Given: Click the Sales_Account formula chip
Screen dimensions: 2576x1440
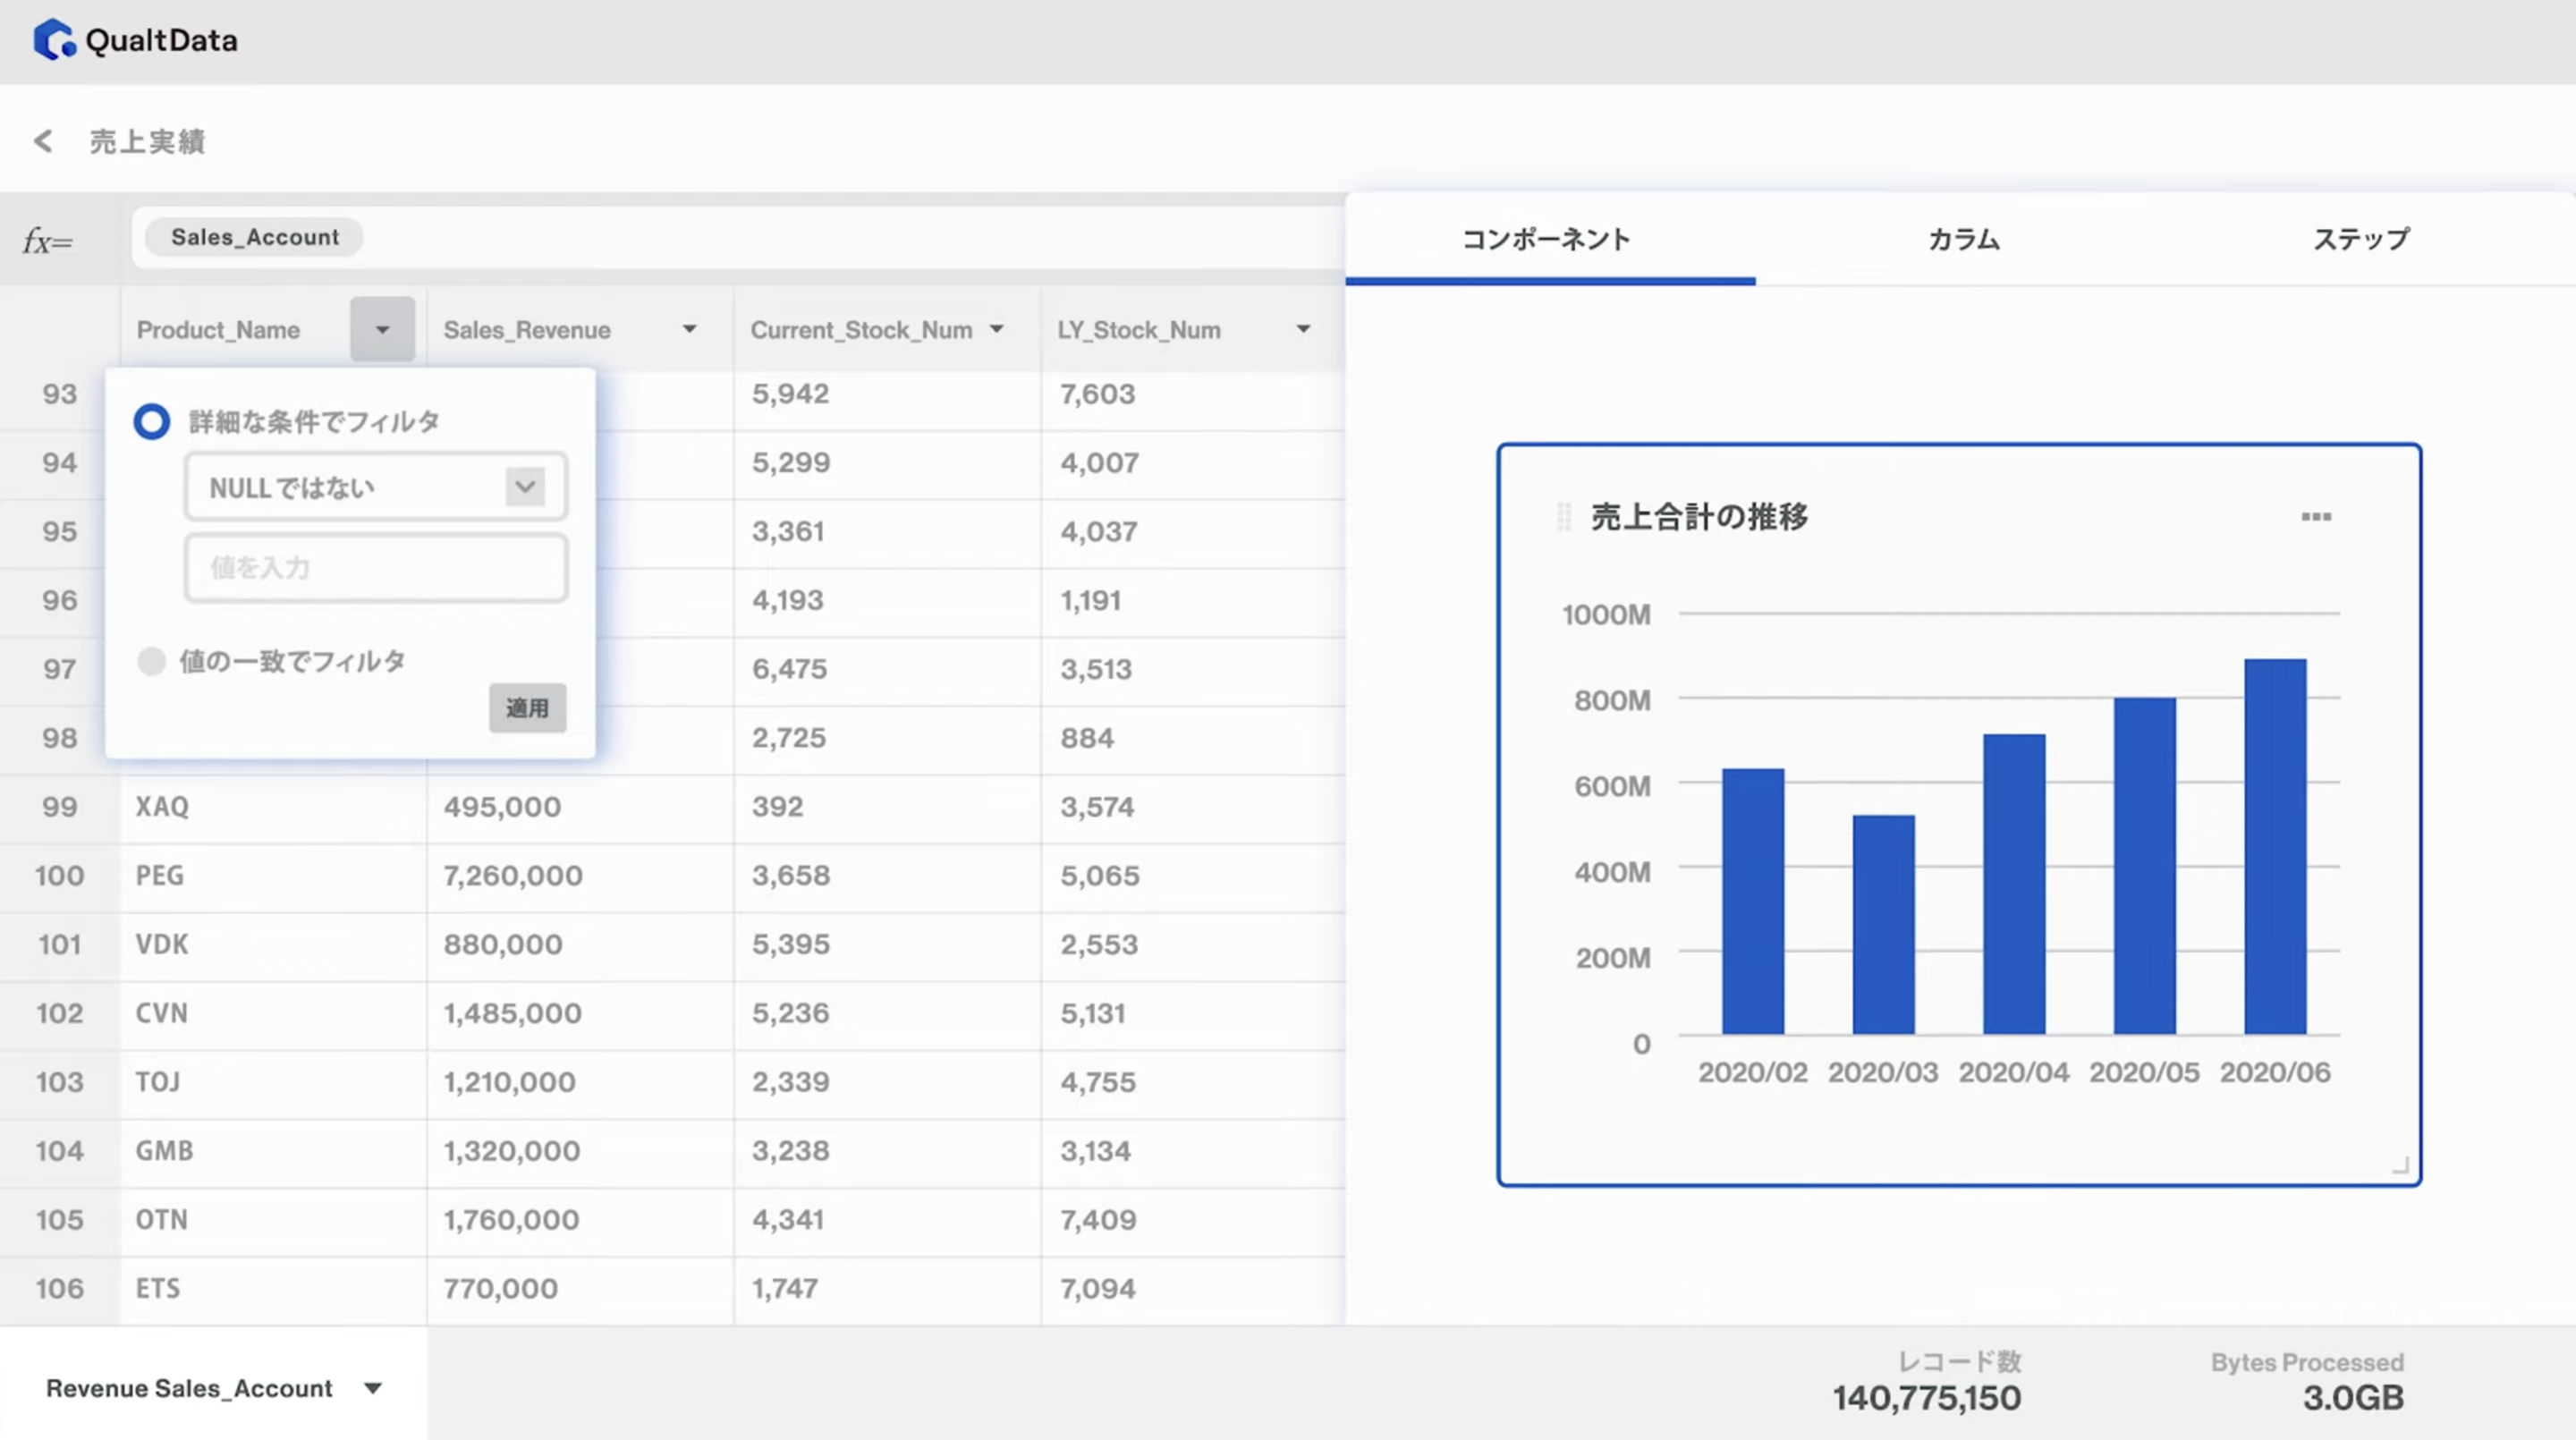Looking at the screenshot, I should tap(254, 237).
